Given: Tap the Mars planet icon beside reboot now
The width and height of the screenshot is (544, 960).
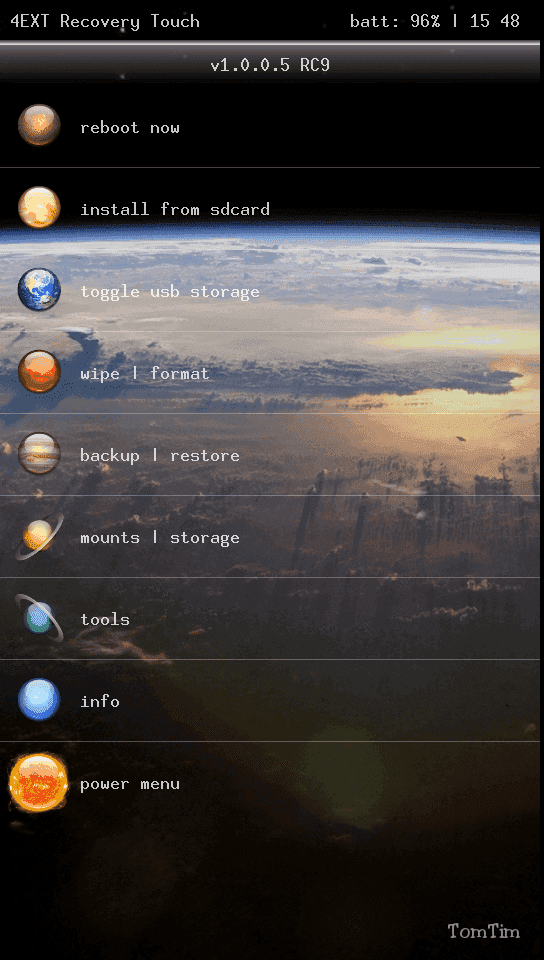Looking at the screenshot, I should pyautogui.click(x=39, y=126).
